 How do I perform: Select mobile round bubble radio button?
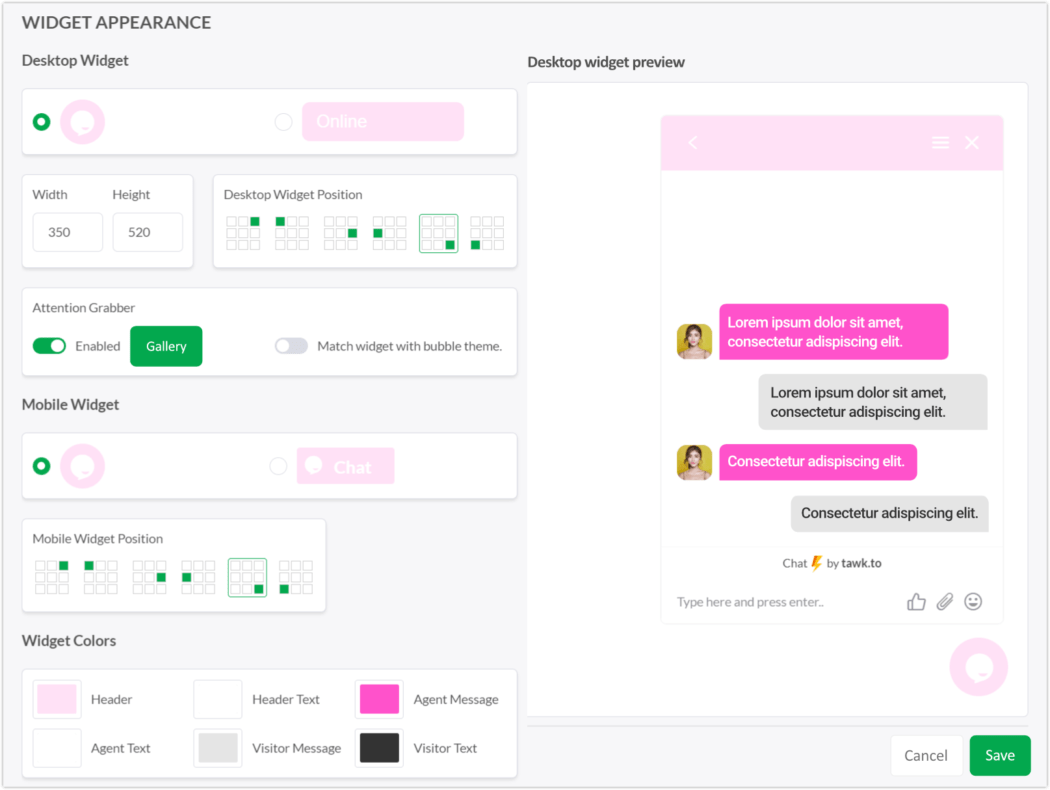coord(42,466)
